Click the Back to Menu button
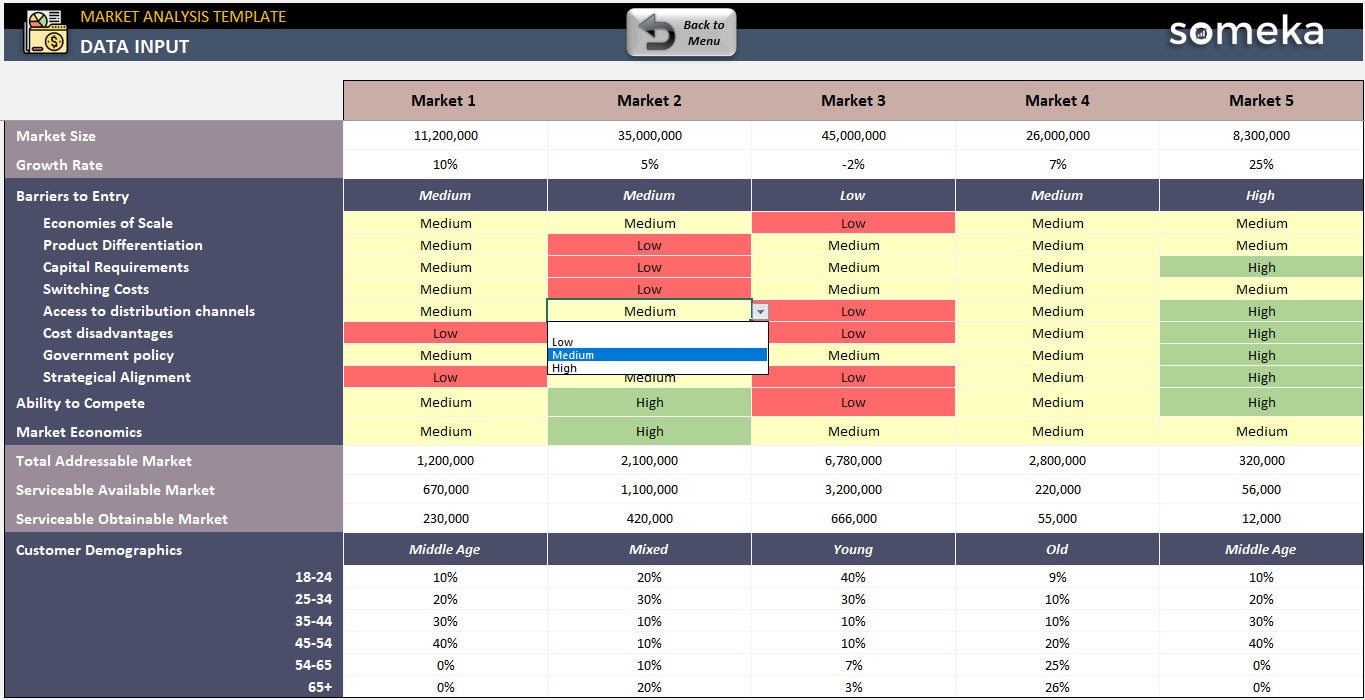The height and width of the screenshot is (700, 1365). coord(681,31)
